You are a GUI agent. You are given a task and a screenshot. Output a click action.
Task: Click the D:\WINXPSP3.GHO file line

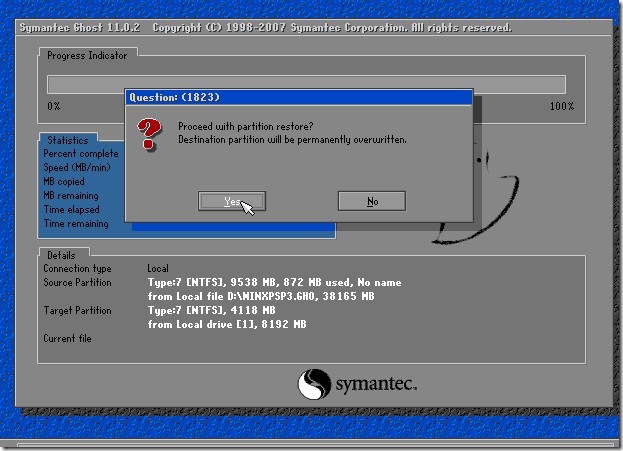click(261, 296)
